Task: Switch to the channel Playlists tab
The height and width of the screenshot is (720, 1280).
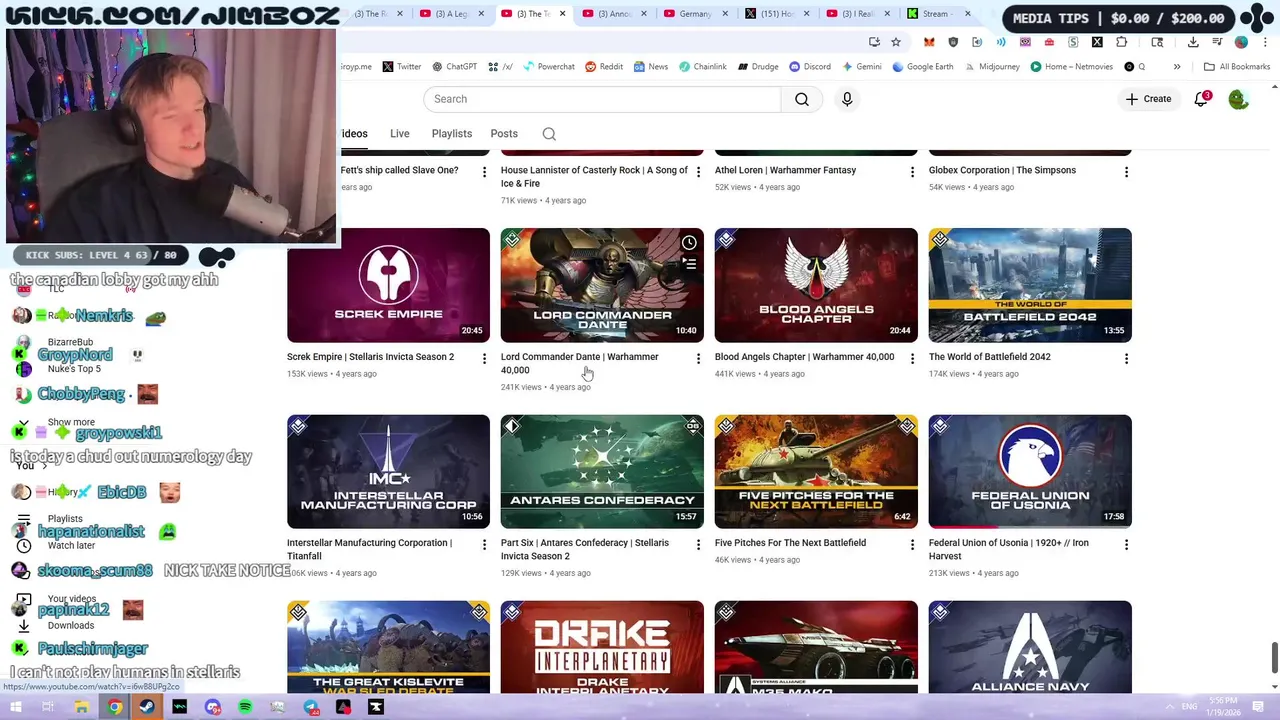Action: click(x=451, y=134)
